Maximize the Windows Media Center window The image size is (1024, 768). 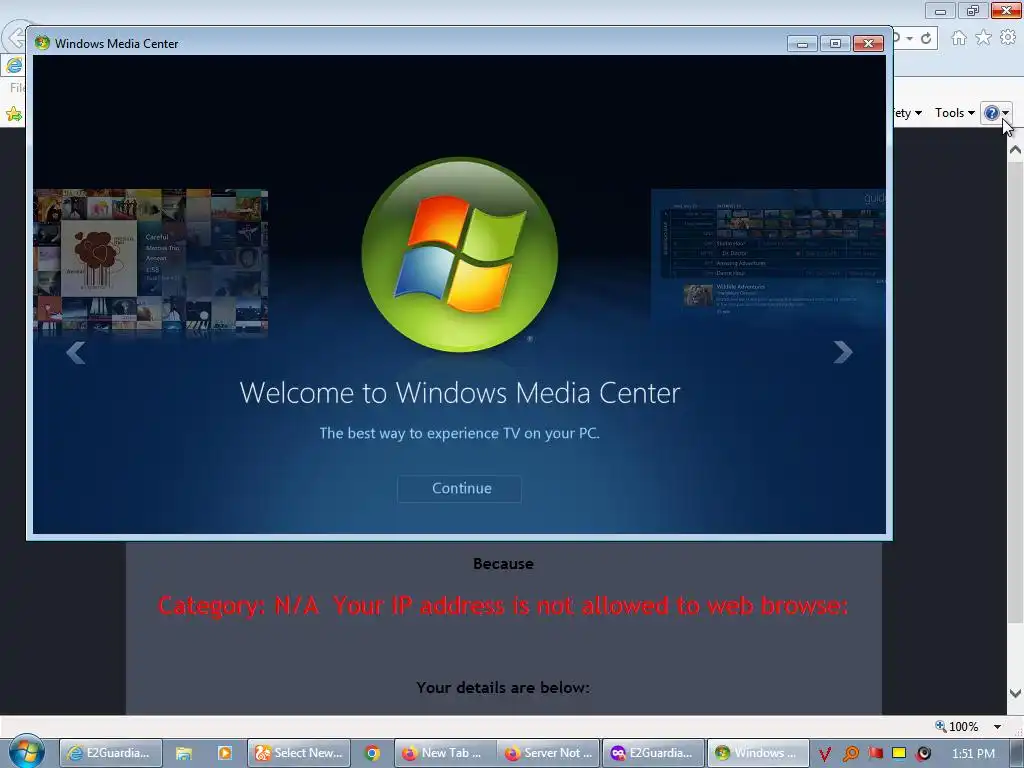pyautogui.click(x=835, y=44)
